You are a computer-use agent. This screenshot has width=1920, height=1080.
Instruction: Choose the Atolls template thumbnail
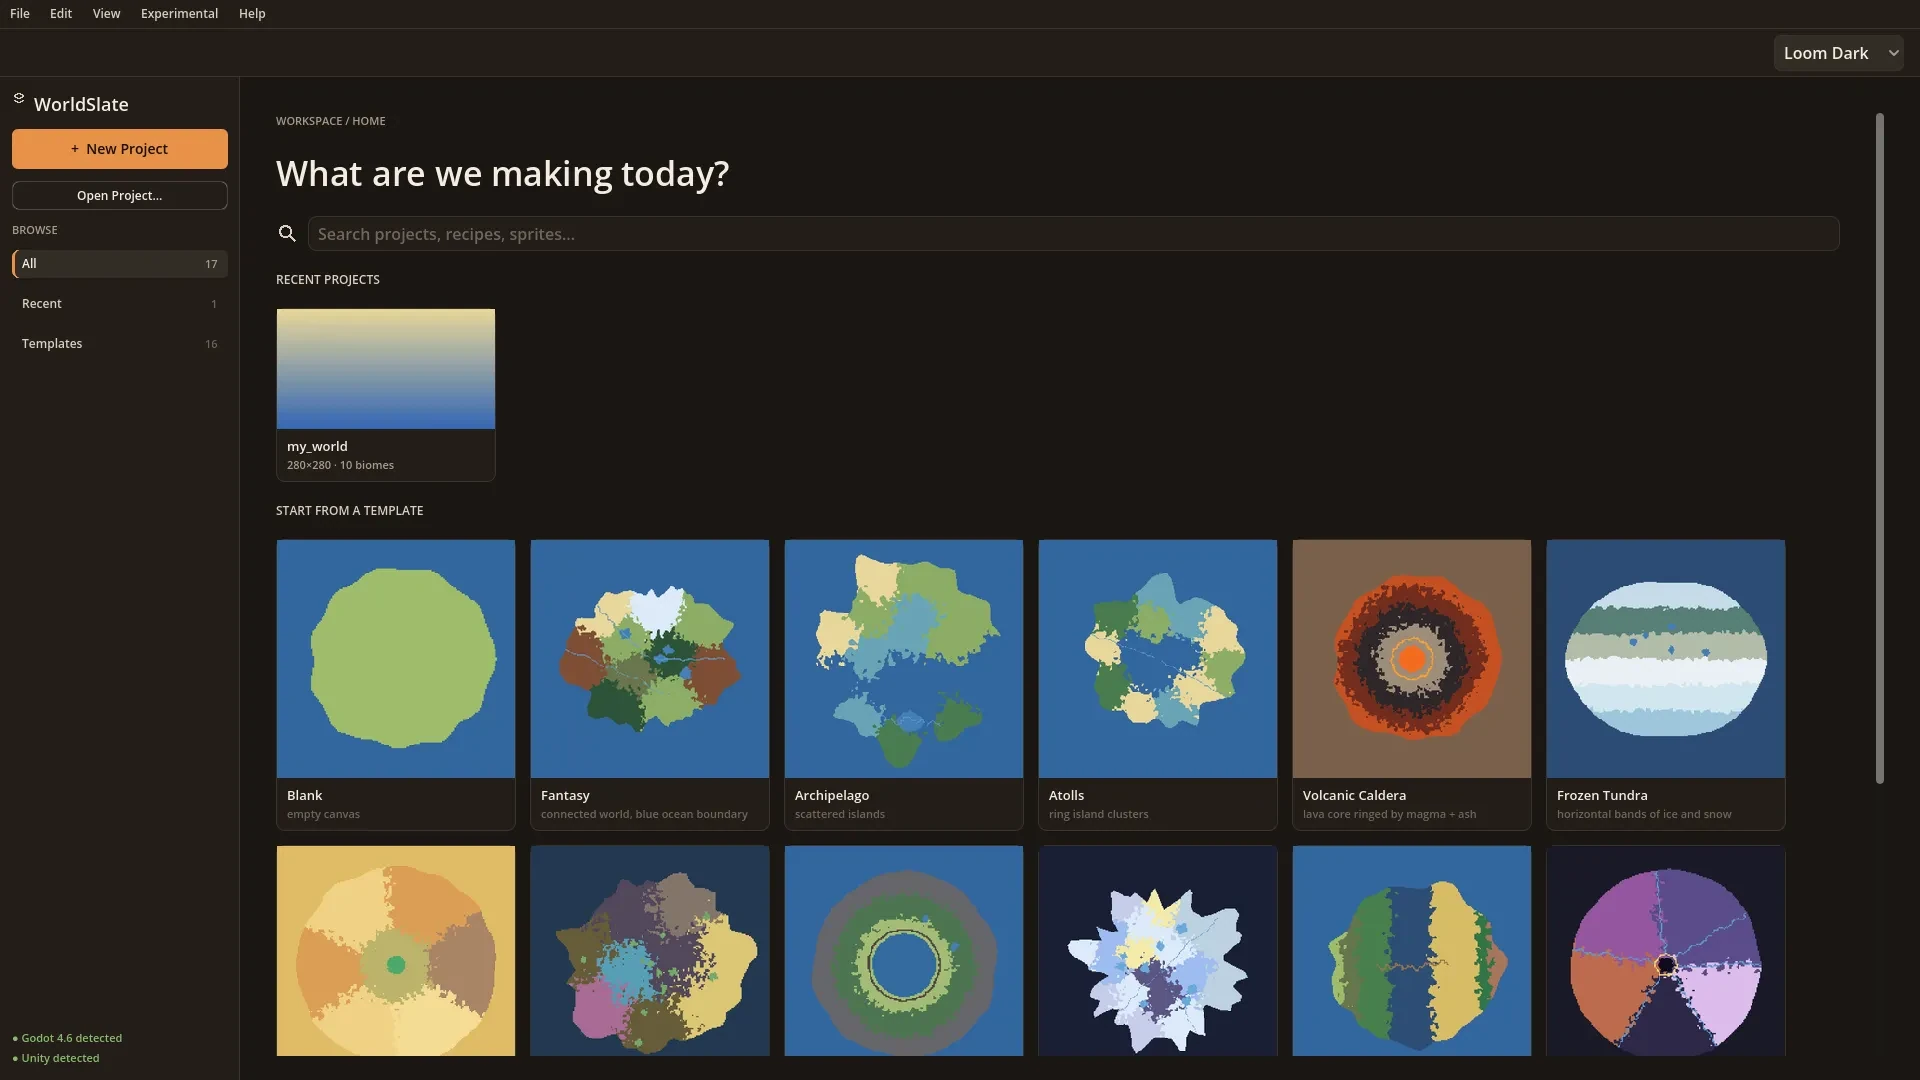click(x=1158, y=659)
